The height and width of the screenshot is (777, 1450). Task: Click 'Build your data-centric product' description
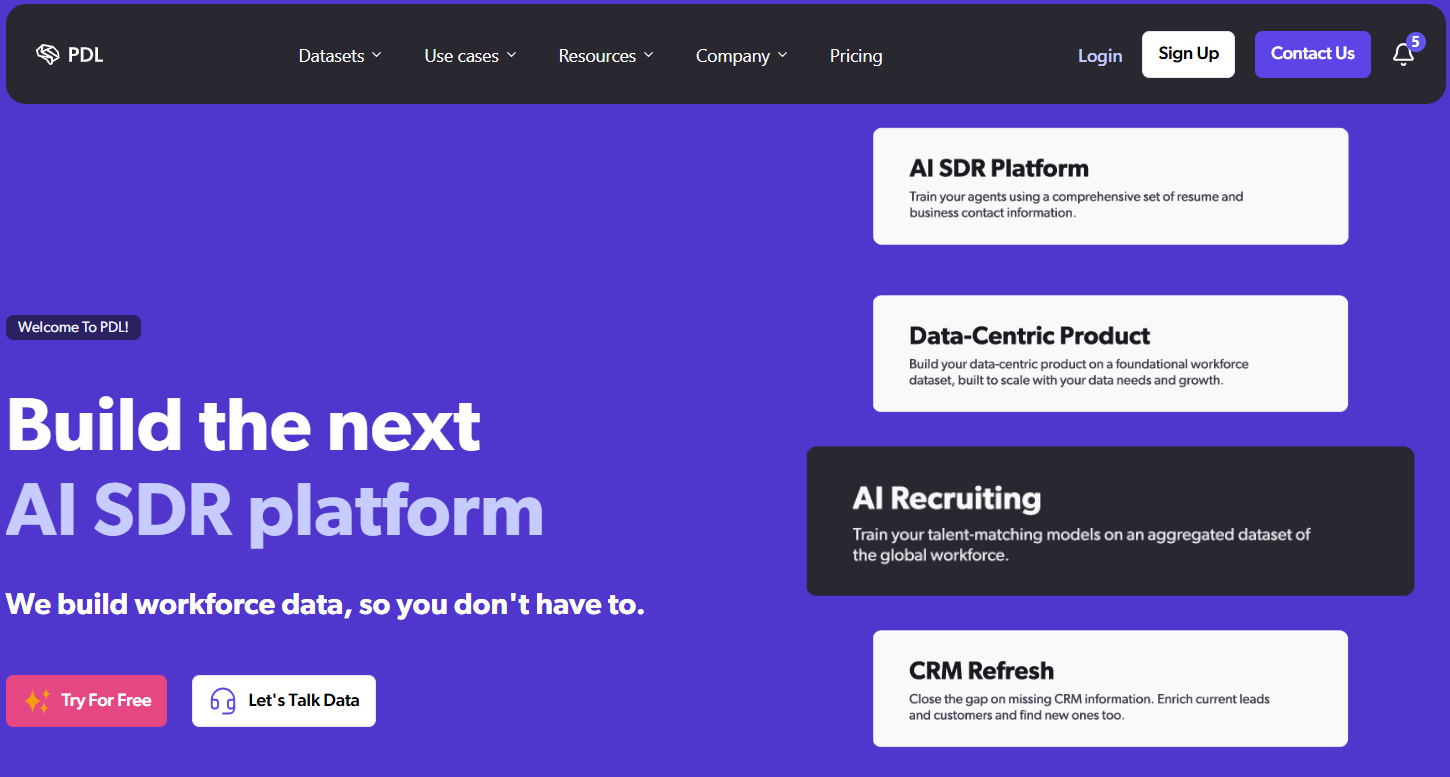[x=1079, y=372]
